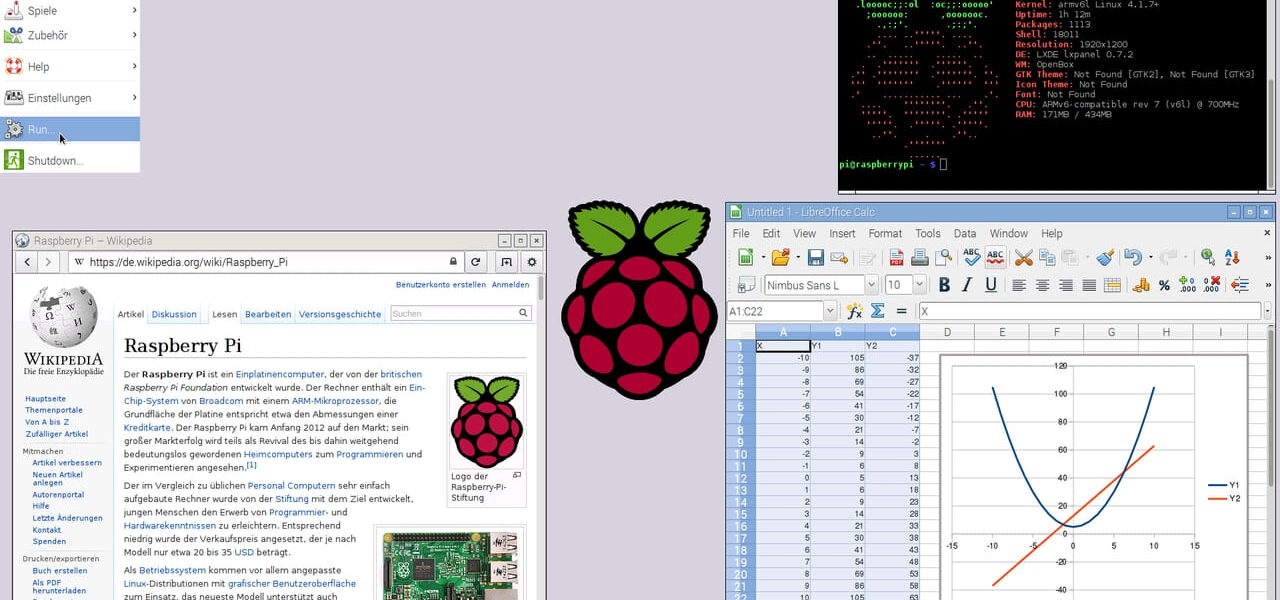Image resolution: width=1280 pixels, height=600 pixels.
Task: Delete decimal place with red X icon
Action: click(1211, 285)
